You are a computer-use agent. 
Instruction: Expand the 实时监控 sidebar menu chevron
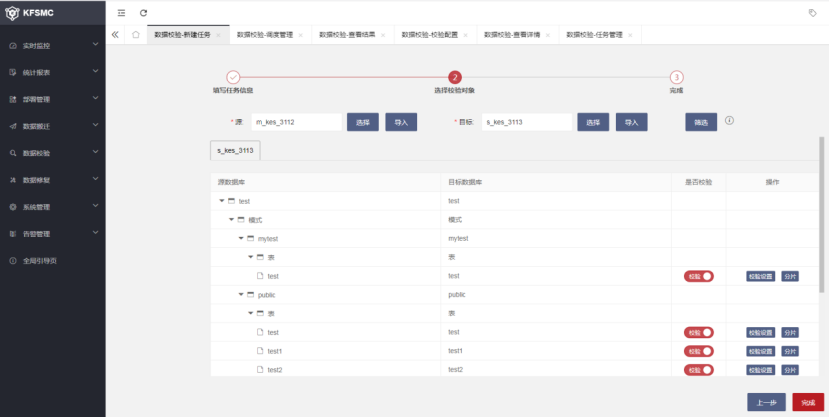point(95,44)
